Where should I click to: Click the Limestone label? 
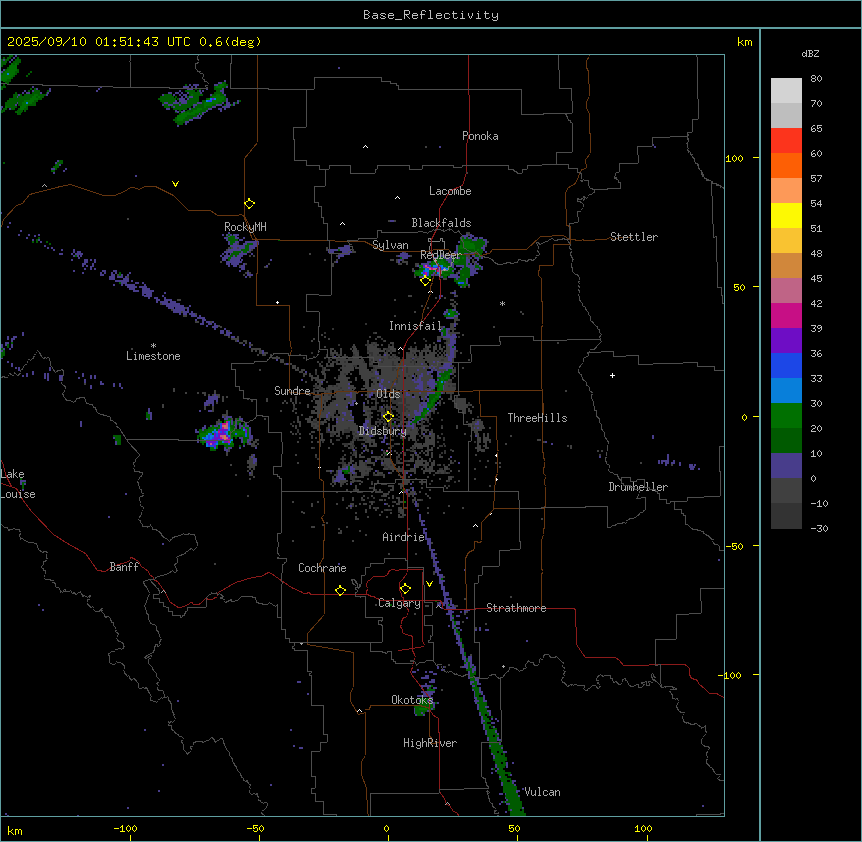click(153, 356)
